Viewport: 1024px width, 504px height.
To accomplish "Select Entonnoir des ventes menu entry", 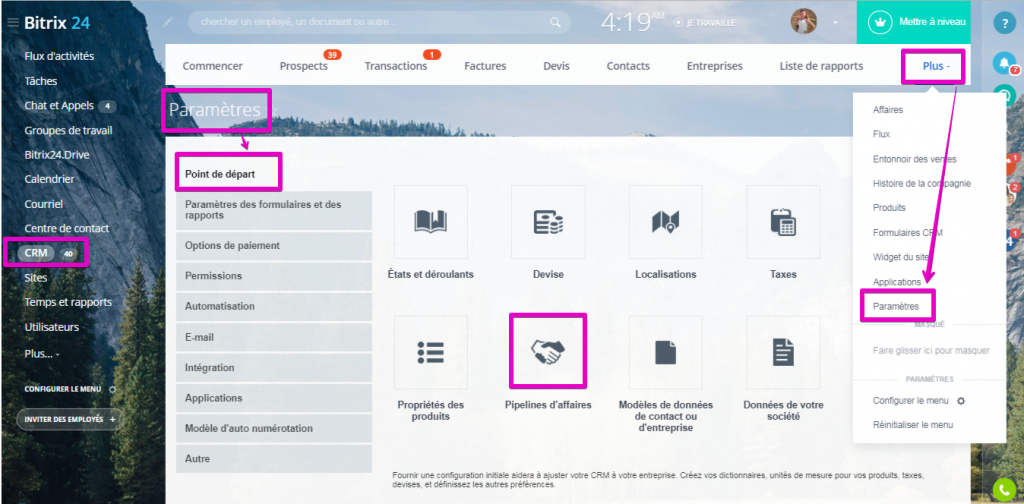I will [914, 159].
